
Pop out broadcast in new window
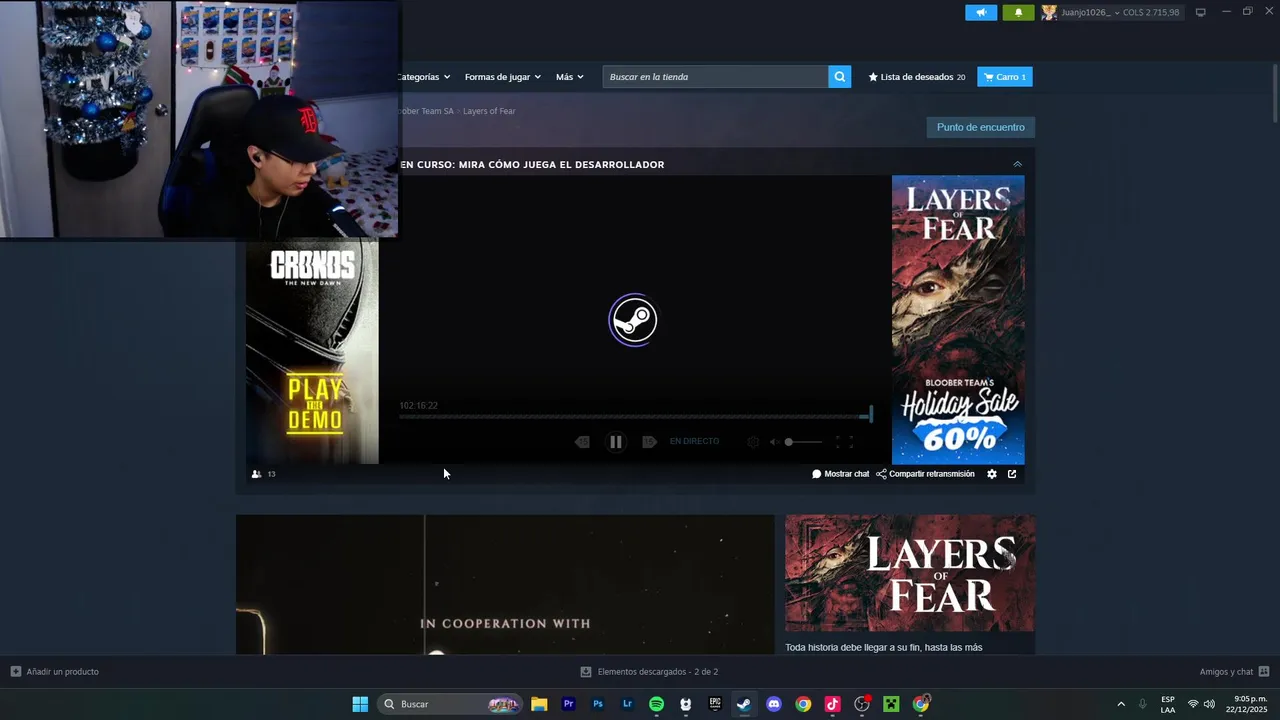coord(1012,474)
